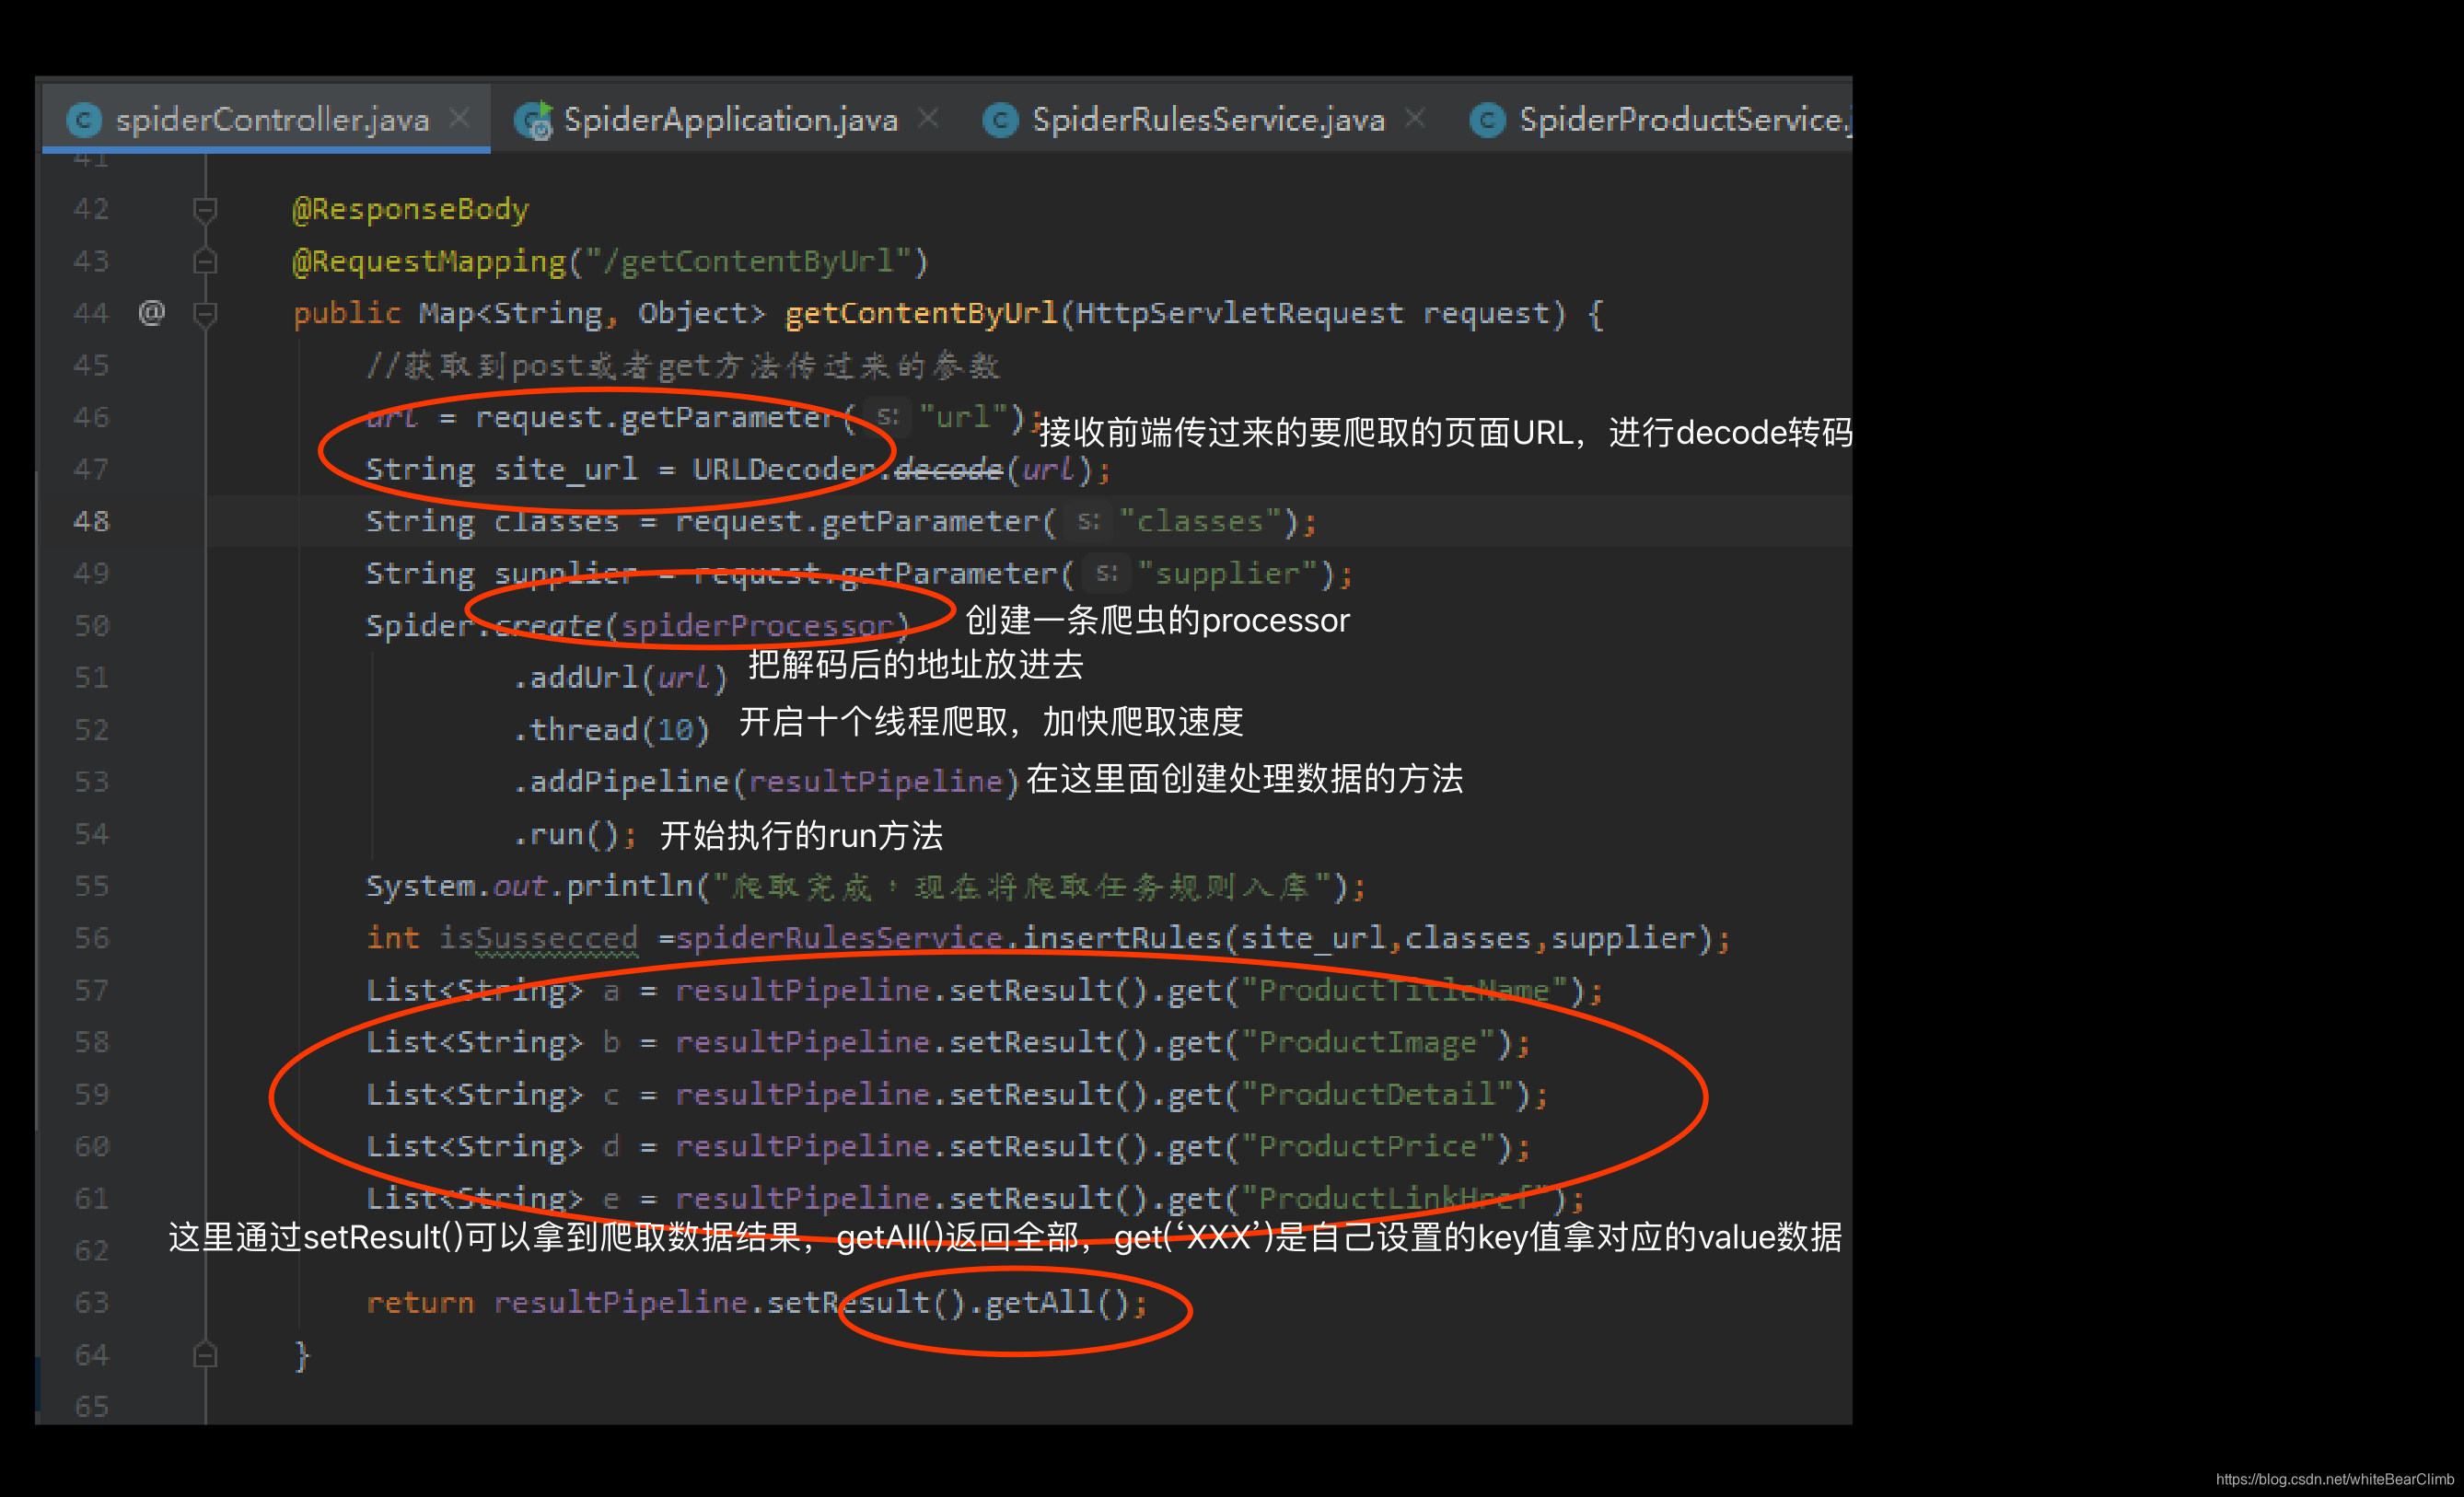Image resolution: width=2464 pixels, height=1497 pixels.
Task: Click the class icon on SpiderProductService tab
Action: coord(1487,120)
